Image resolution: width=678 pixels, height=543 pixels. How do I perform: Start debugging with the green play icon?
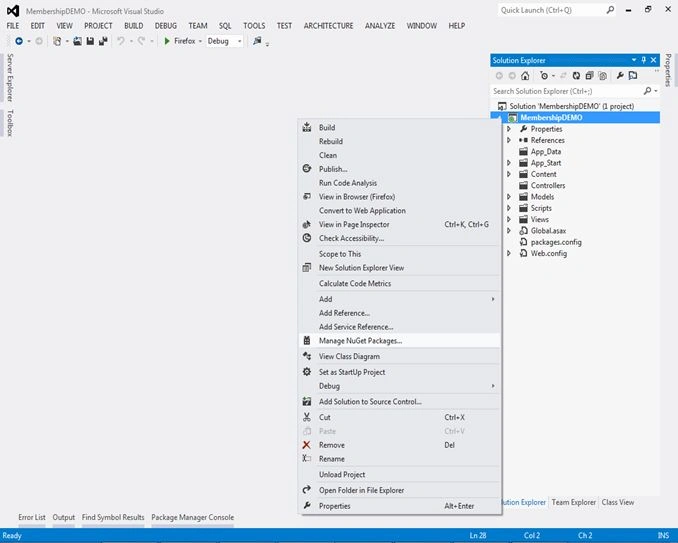click(167, 41)
